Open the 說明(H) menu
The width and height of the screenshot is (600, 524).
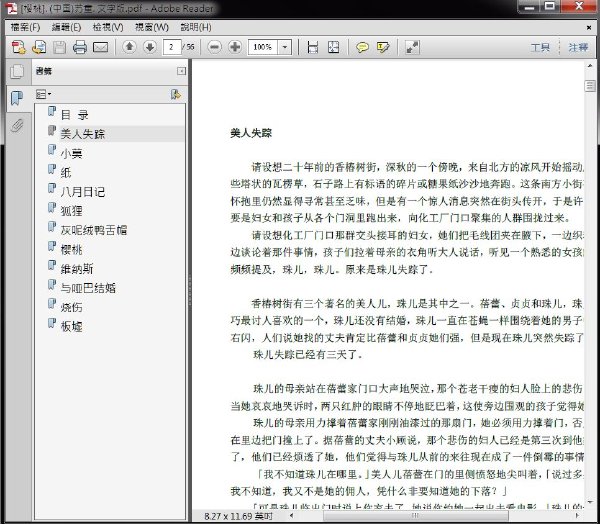196,27
